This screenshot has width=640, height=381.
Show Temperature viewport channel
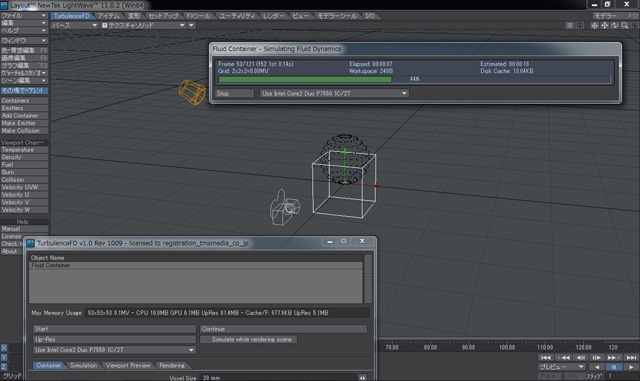[24, 150]
